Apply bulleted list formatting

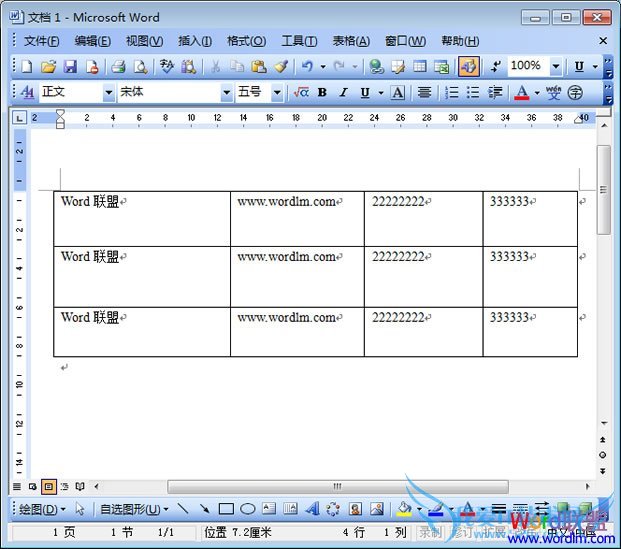tap(473, 92)
